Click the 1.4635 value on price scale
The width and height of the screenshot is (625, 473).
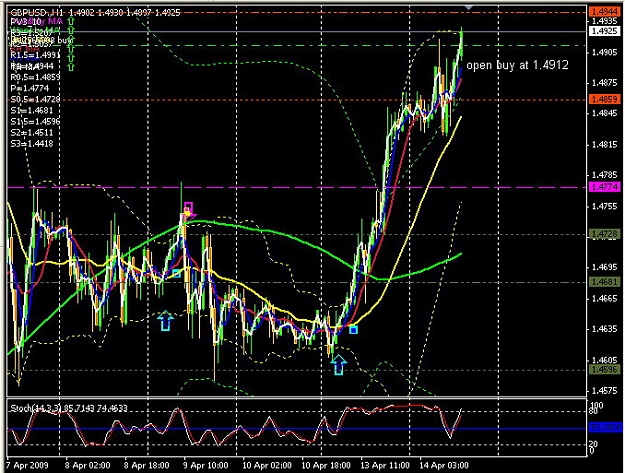click(605, 329)
